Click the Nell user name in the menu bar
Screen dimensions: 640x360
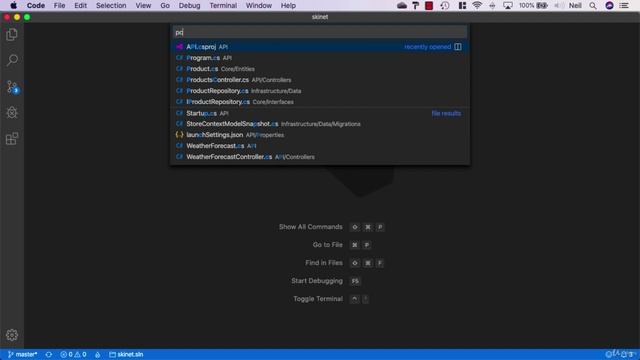pyautogui.click(x=575, y=6)
